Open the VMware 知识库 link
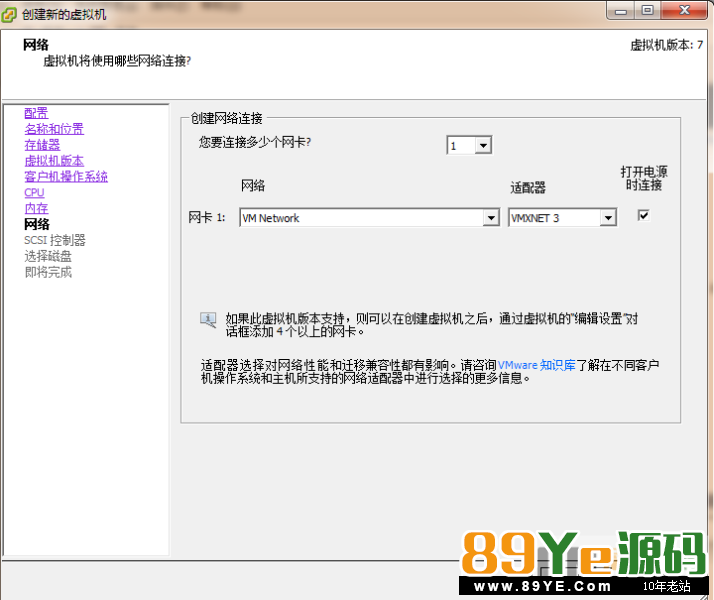 pos(537,366)
